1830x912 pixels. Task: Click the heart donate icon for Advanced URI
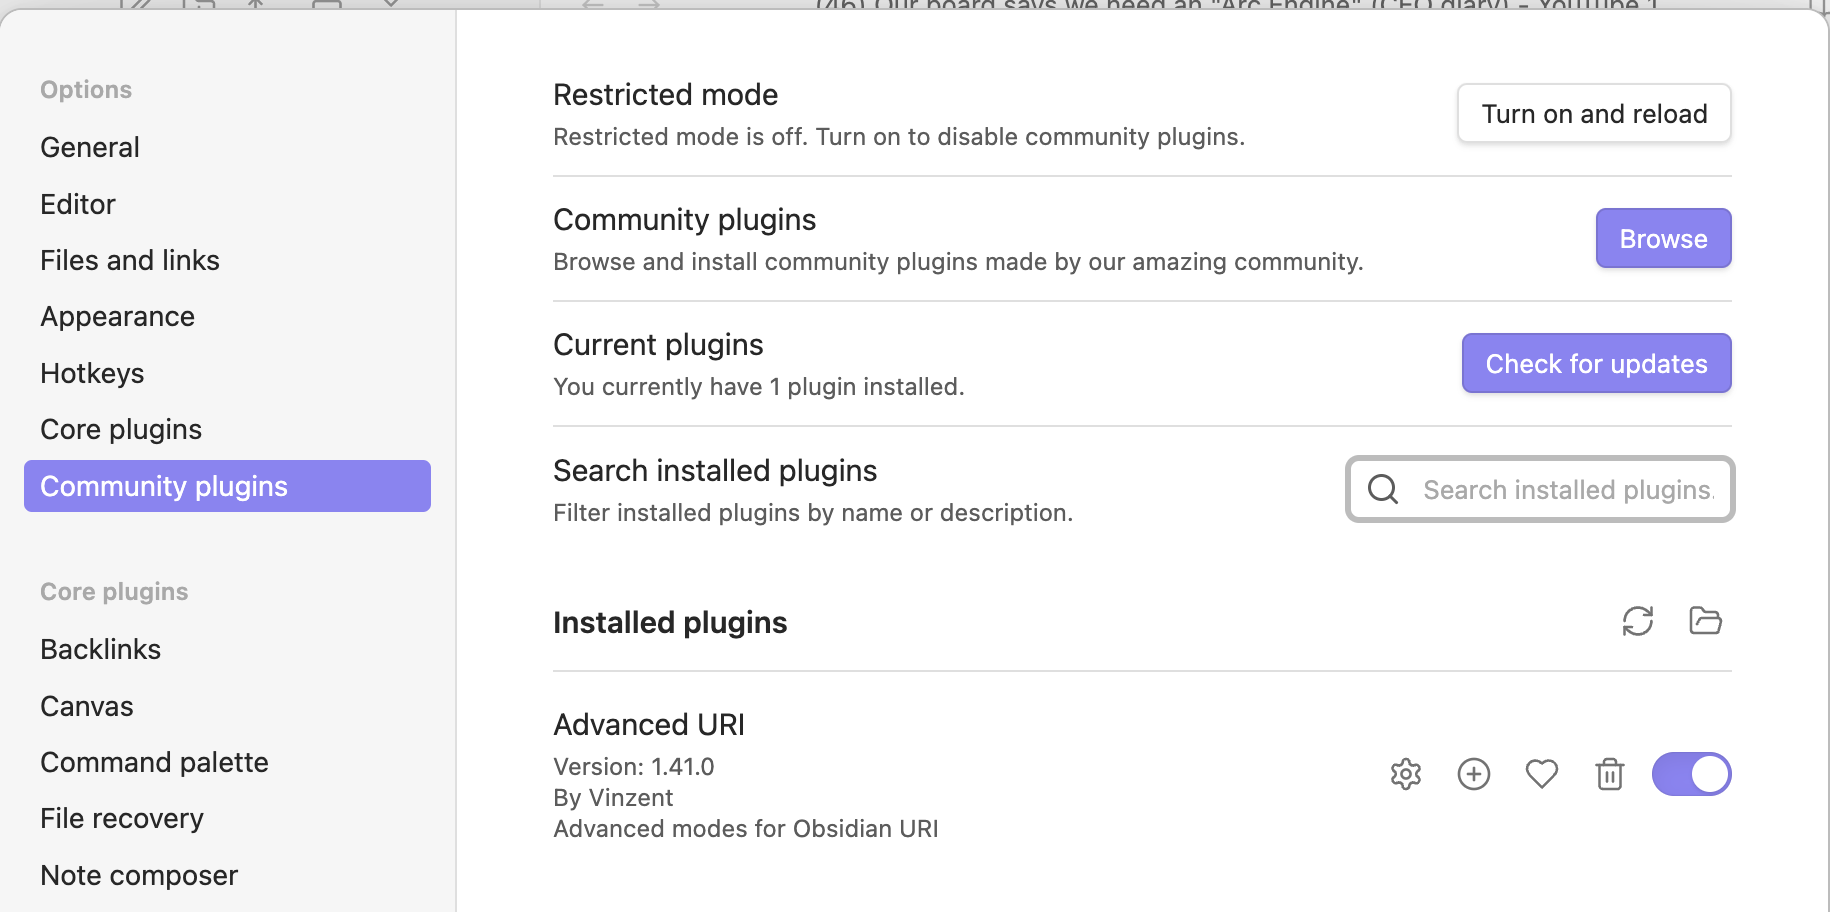pos(1542,774)
